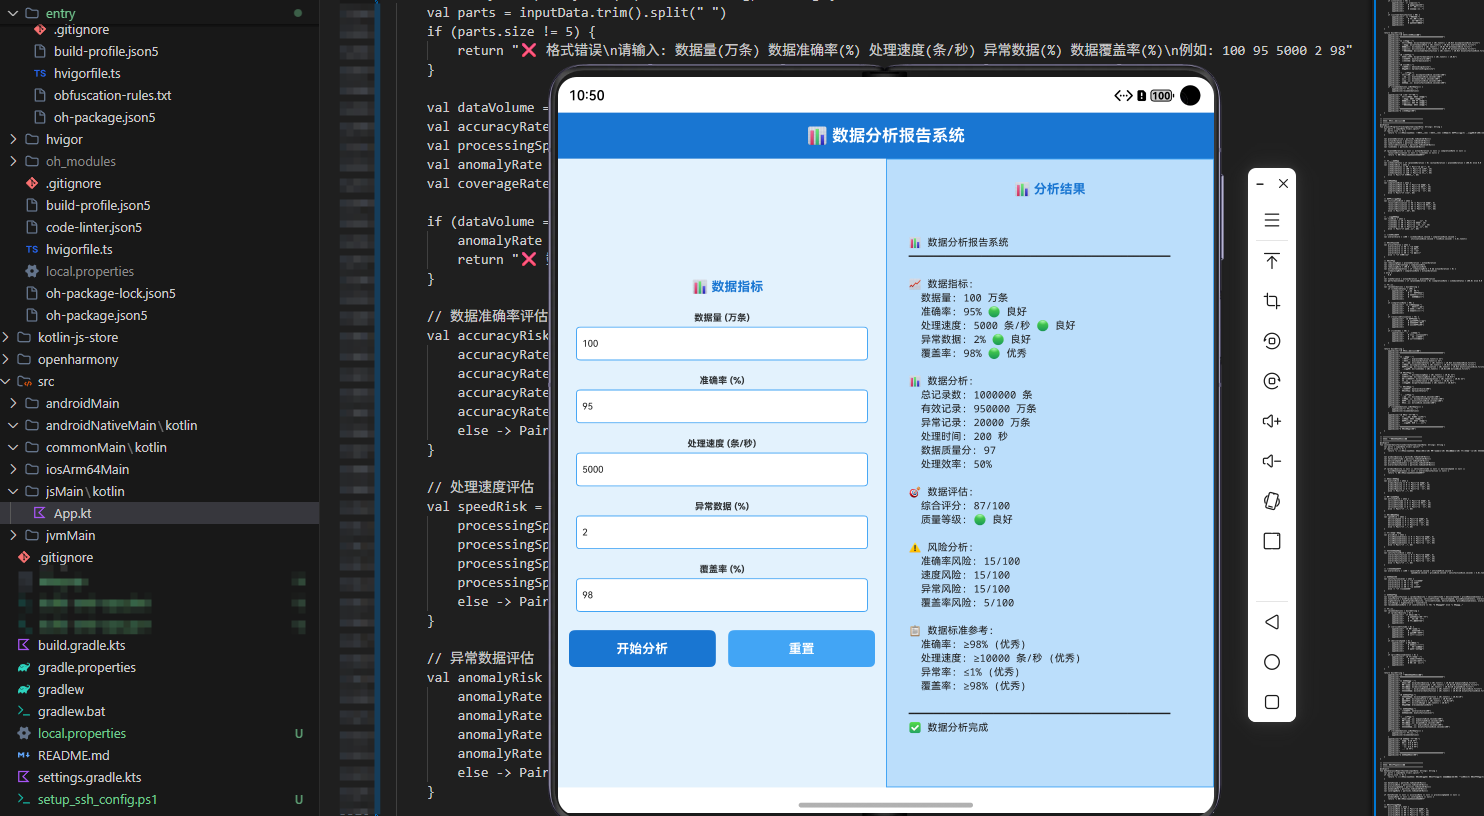Click the 开始分析 button
Image resolution: width=1484 pixels, height=816 pixels.
(642, 648)
